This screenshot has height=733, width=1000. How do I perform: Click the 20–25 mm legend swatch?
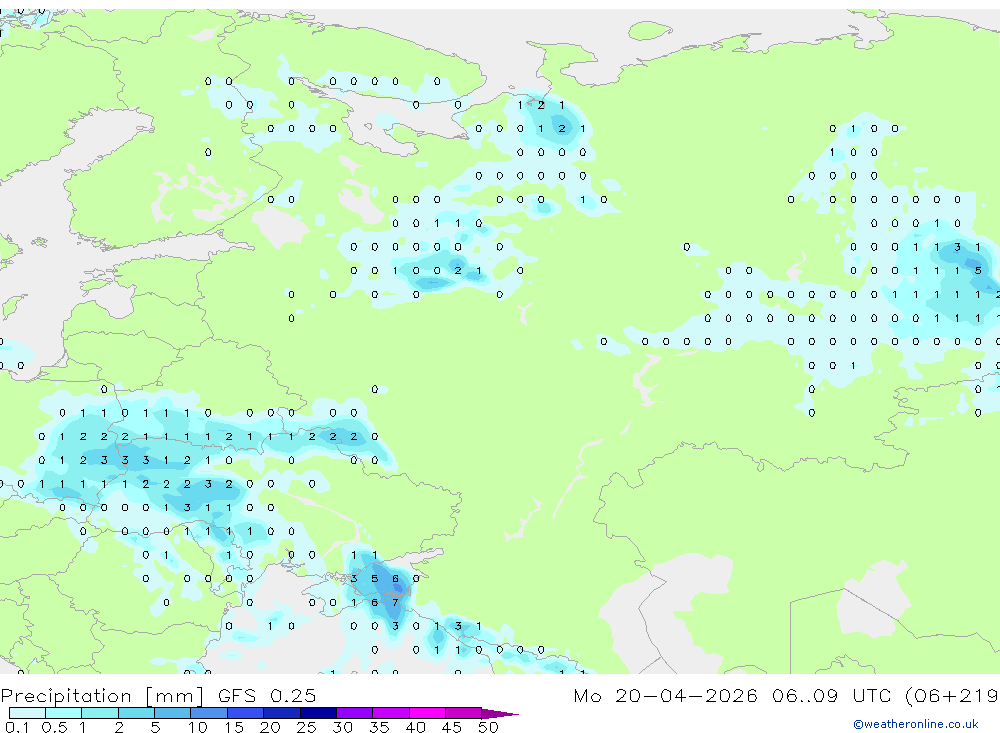[282, 713]
